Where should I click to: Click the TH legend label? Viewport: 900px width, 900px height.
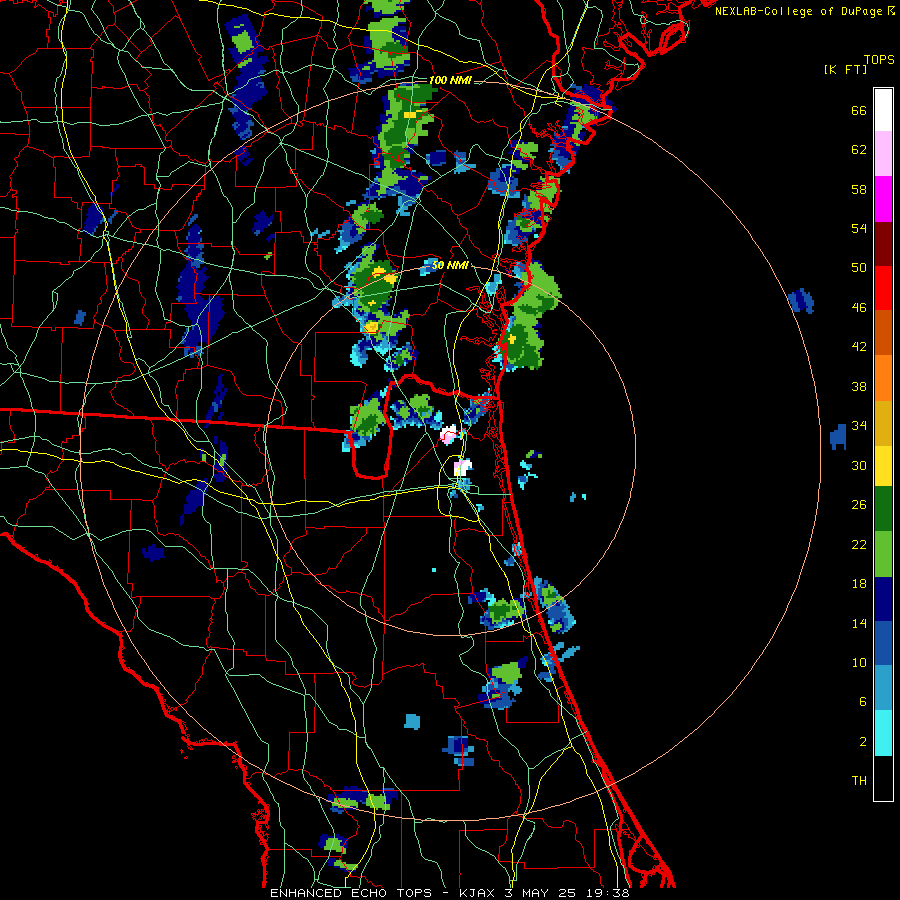point(859,781)
